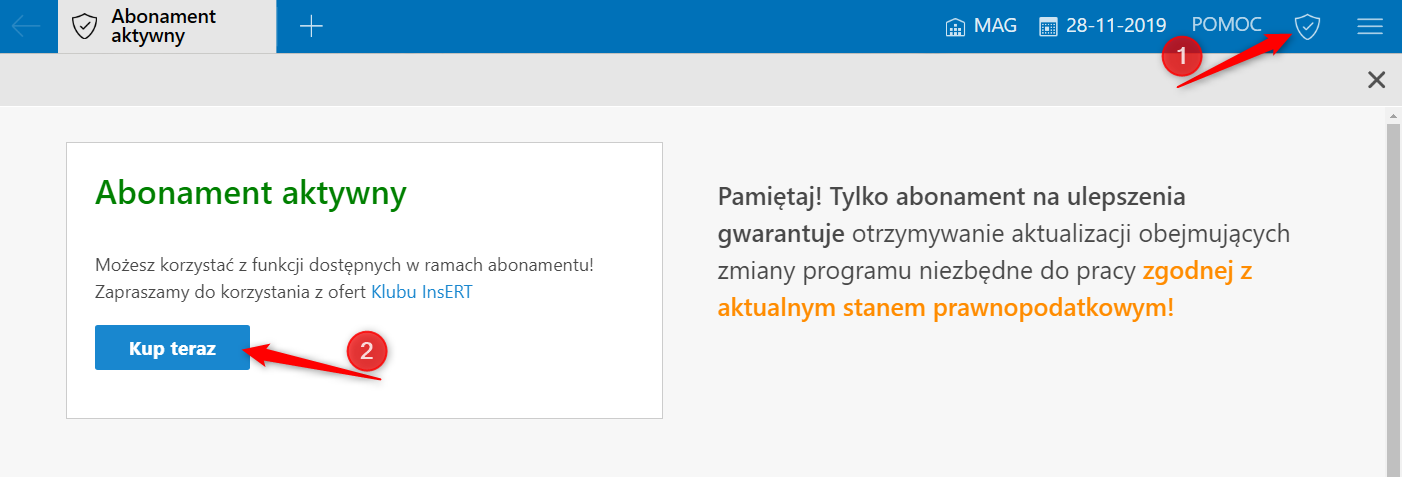Open subscription status via top-right shield icon
1402x477 pixels.
click(1307, 27)
